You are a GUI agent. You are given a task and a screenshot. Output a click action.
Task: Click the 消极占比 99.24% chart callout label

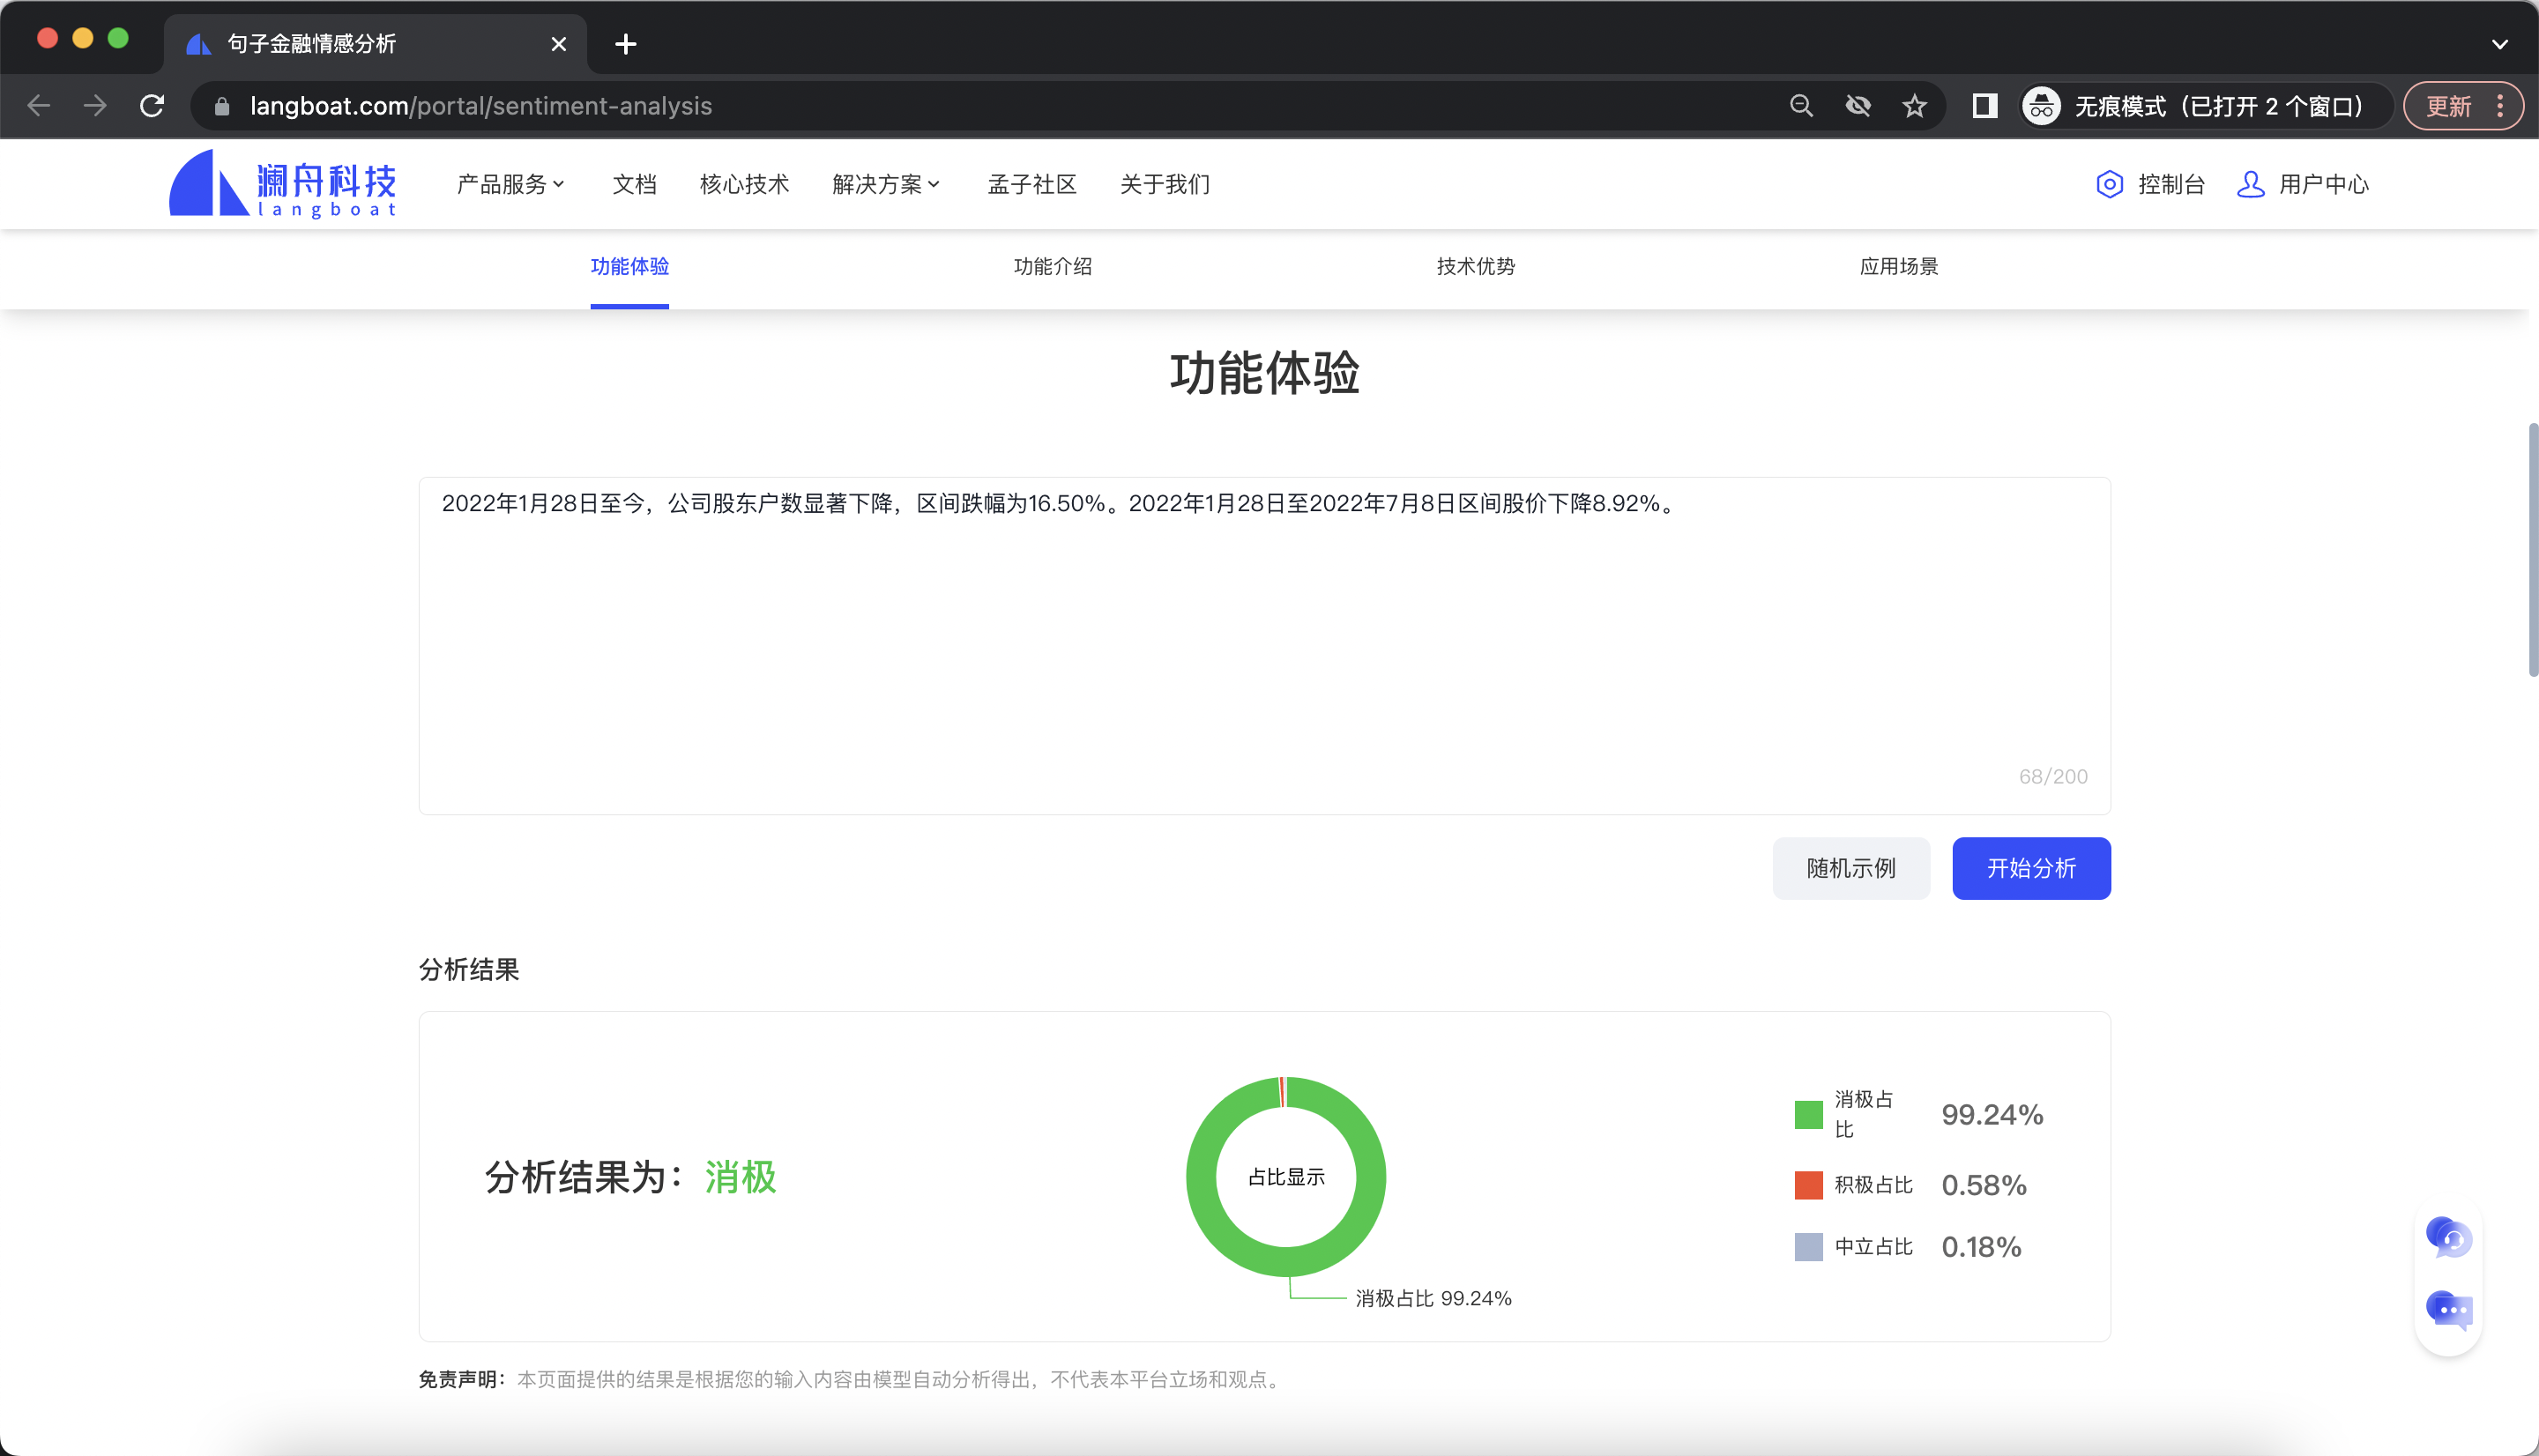1433,1298
